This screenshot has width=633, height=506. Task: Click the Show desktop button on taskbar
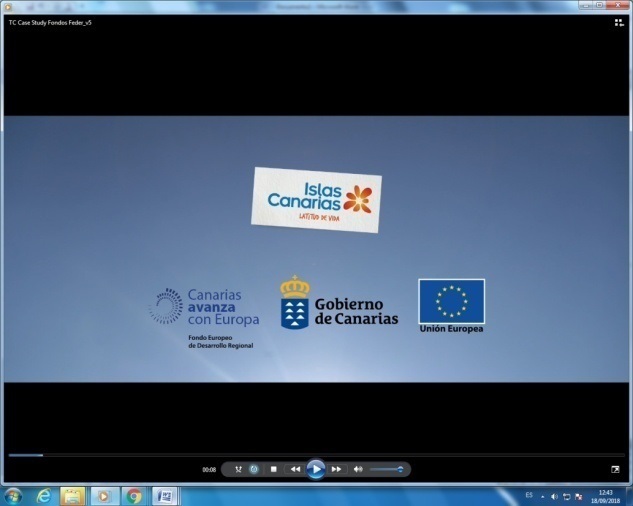pos(630,497)
